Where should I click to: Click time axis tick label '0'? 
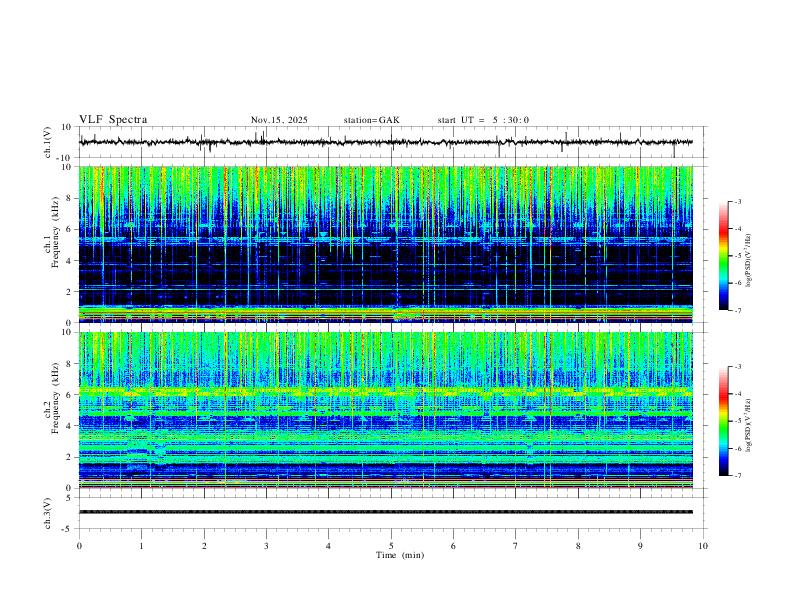point(79,546)
